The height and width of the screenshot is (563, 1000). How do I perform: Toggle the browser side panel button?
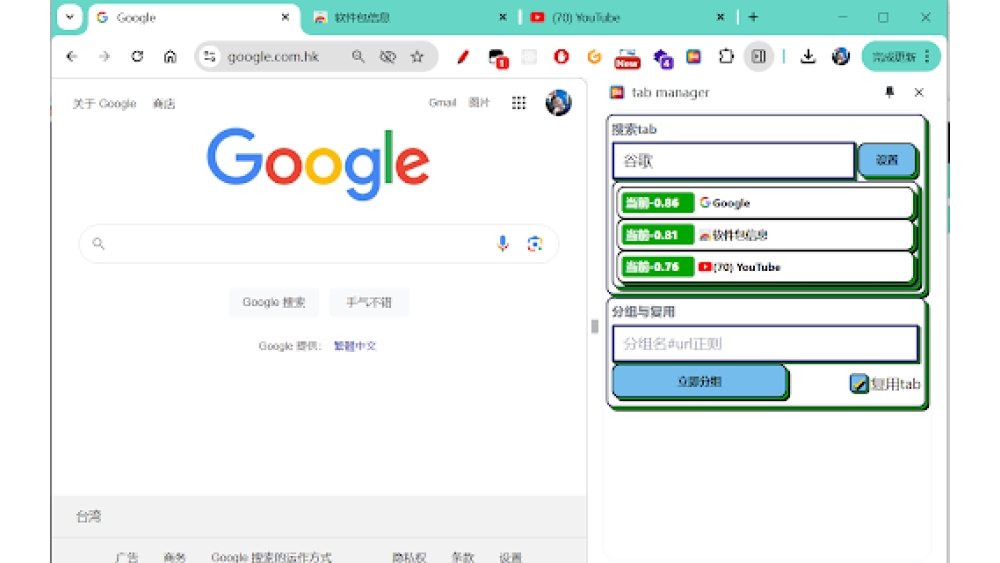coord(759,57)
